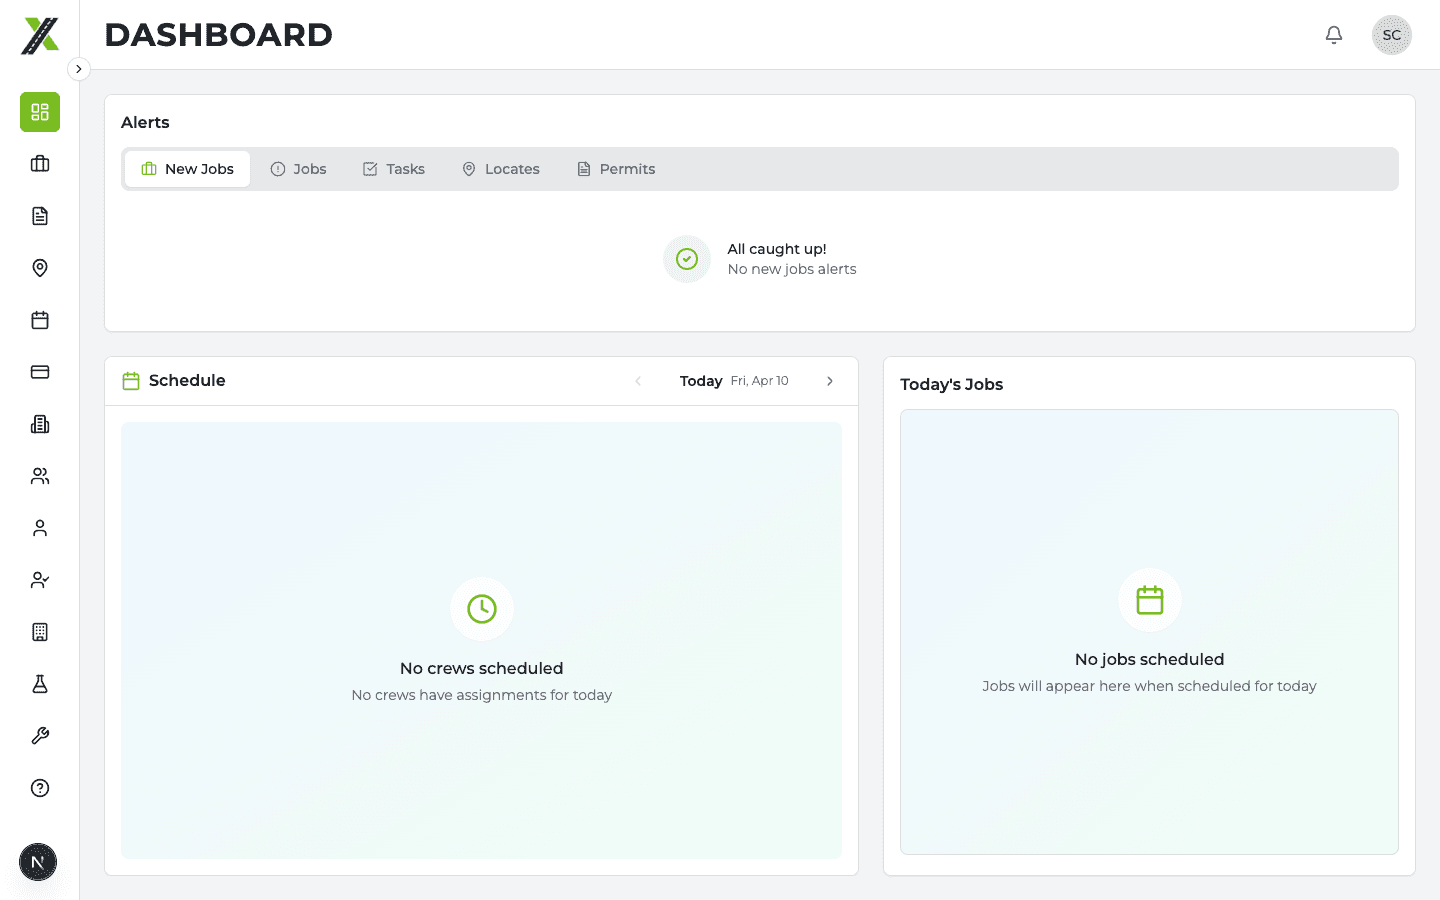Open the single user icon in sidebar

(x=40, y=528)
